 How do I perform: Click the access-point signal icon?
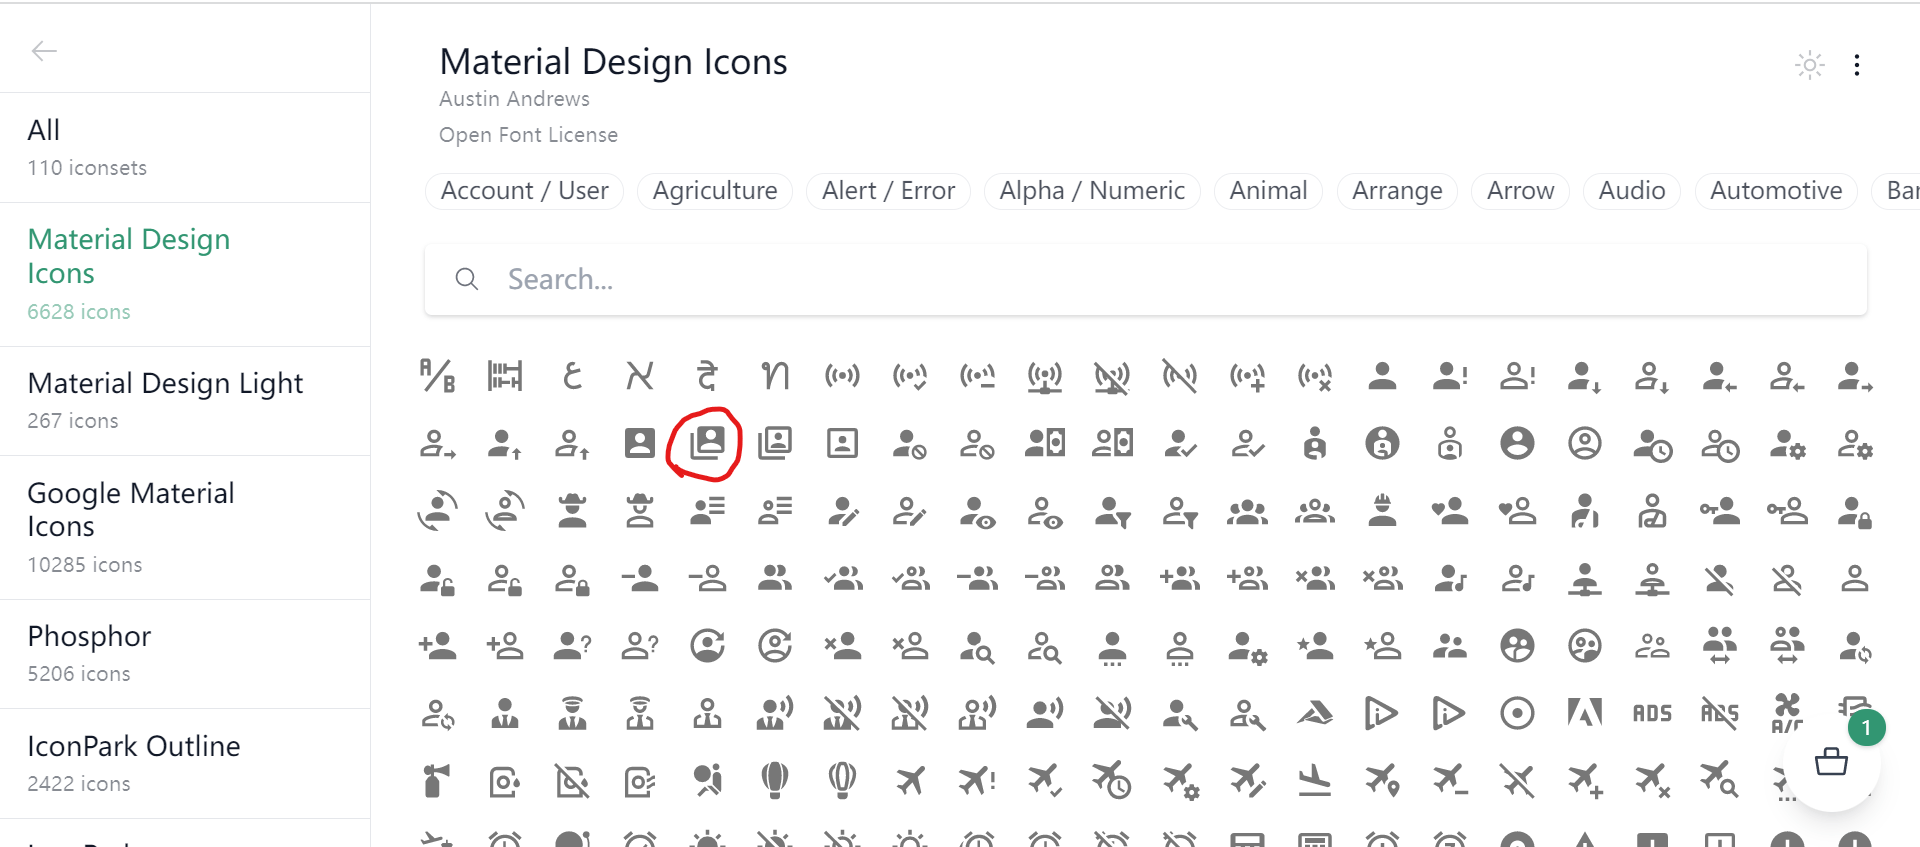[842, 376]
